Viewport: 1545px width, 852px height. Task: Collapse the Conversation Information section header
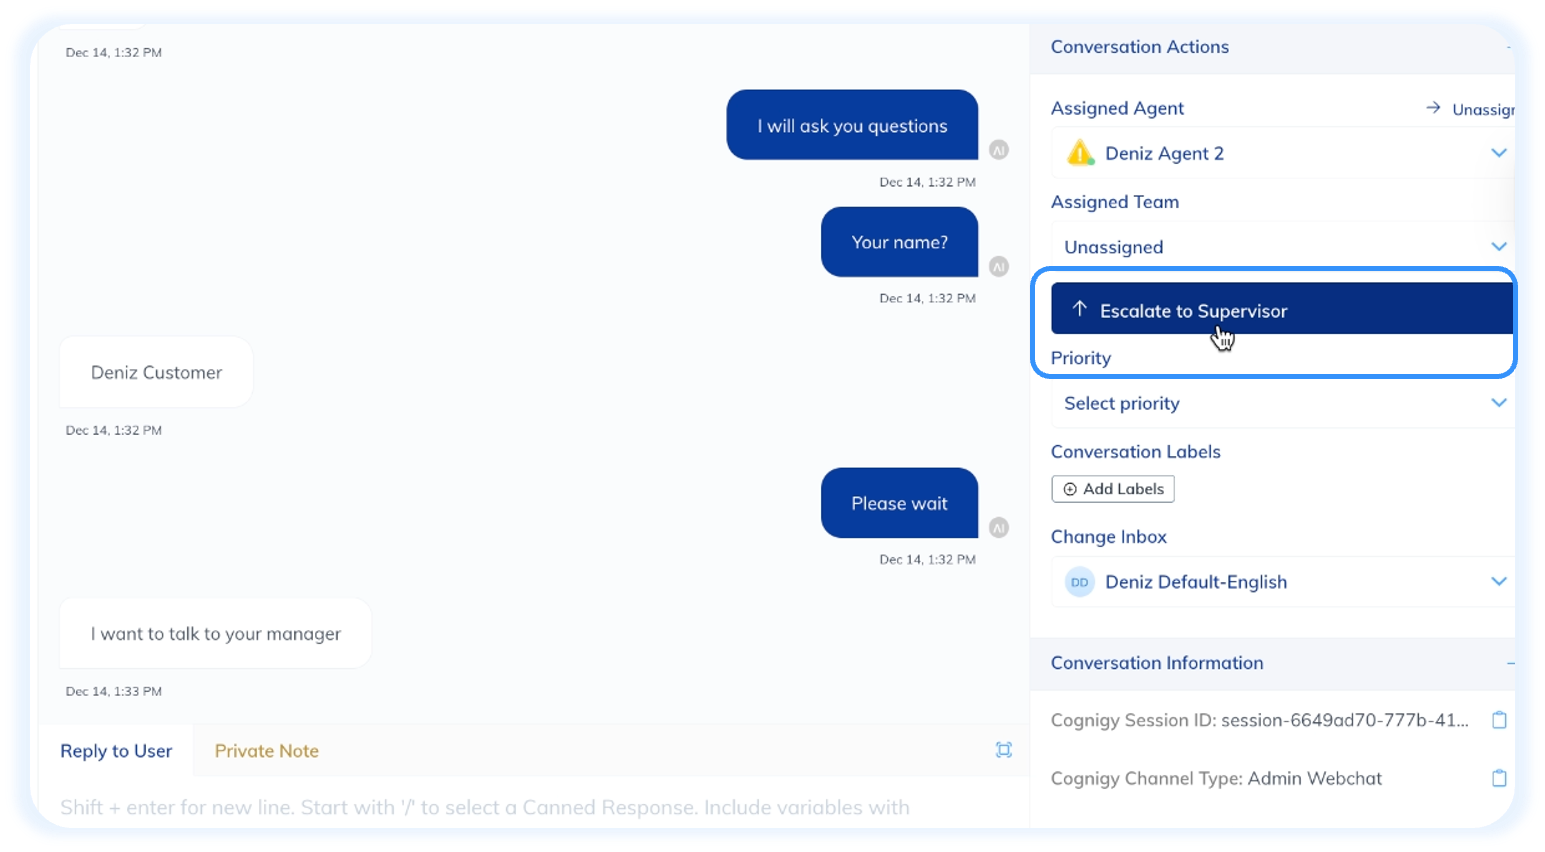pos(1270,663)
